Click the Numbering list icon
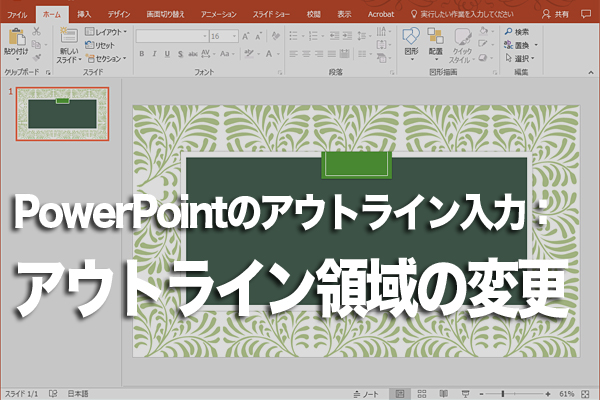The width and height of the screenshot is (600, 400). (313, 36)
